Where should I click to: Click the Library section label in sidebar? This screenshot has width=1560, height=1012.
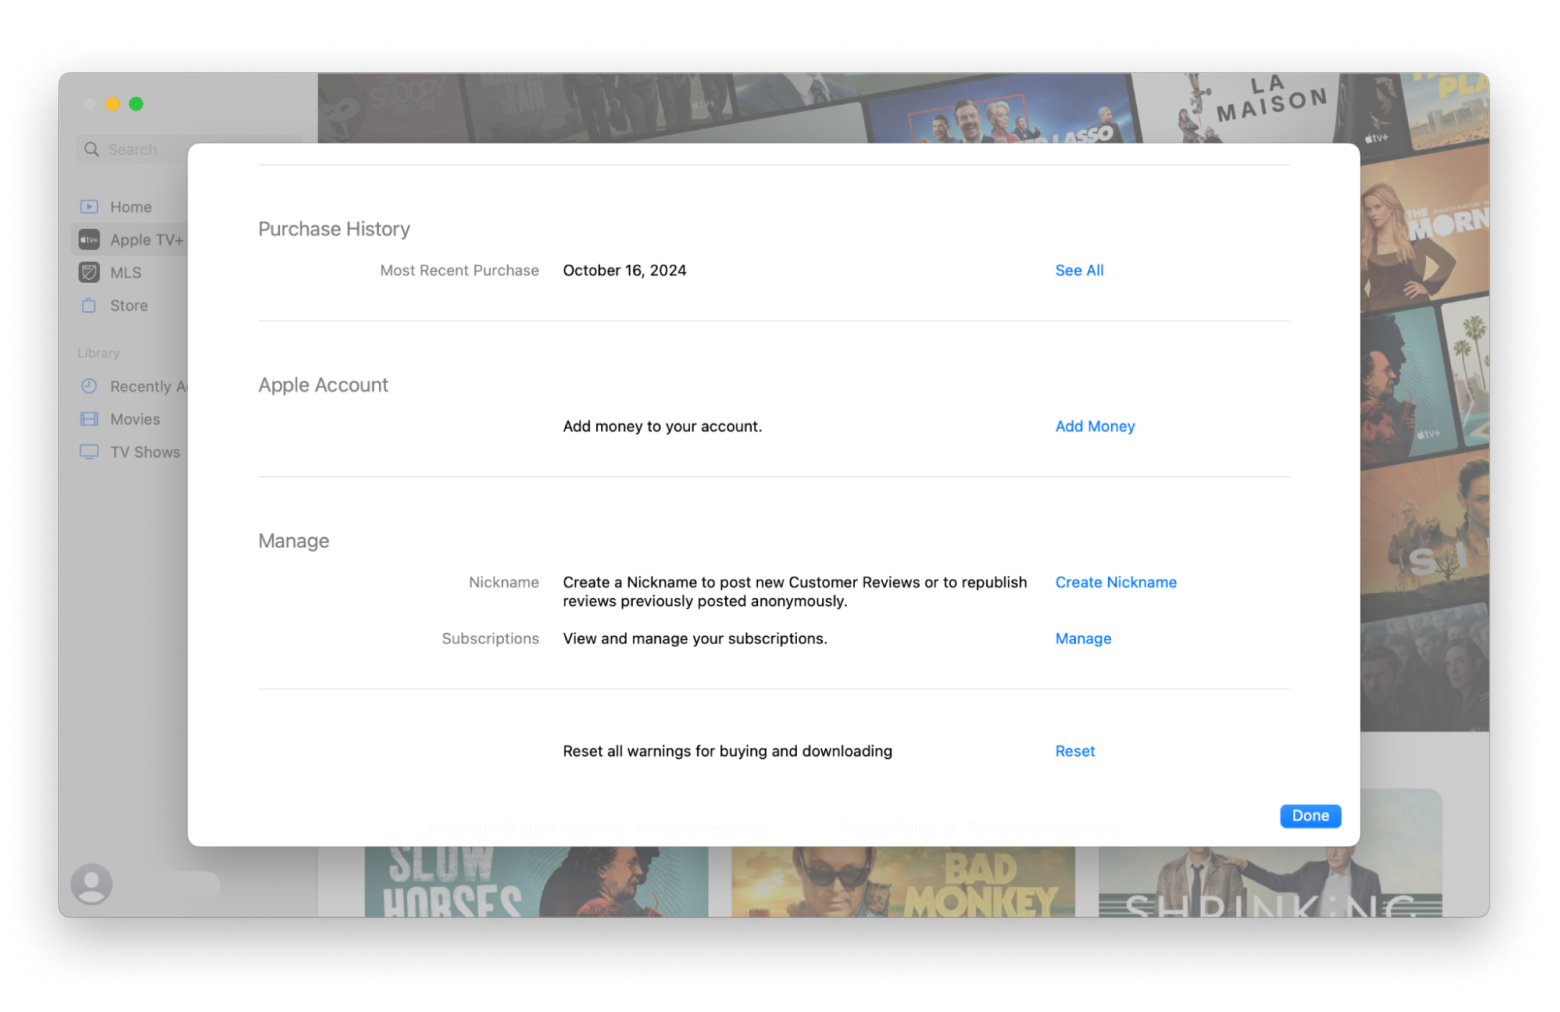99,354
